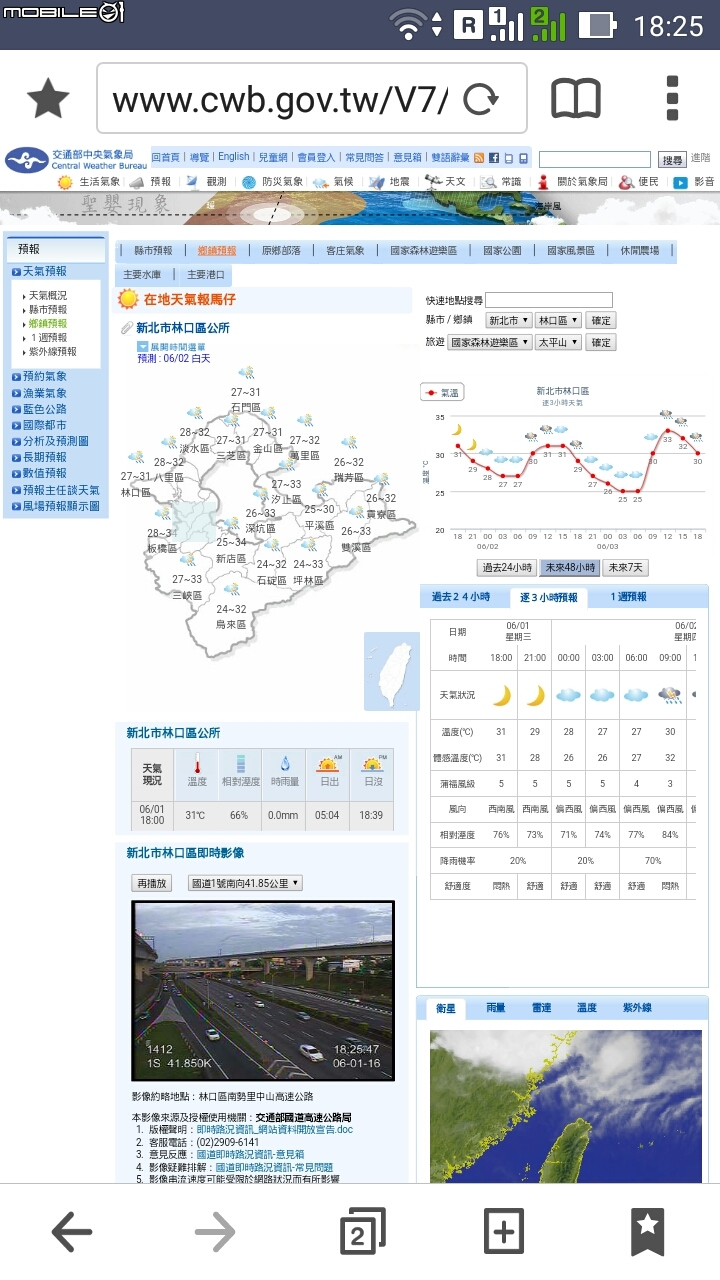Select the 過去24小時 chart range

508,567
